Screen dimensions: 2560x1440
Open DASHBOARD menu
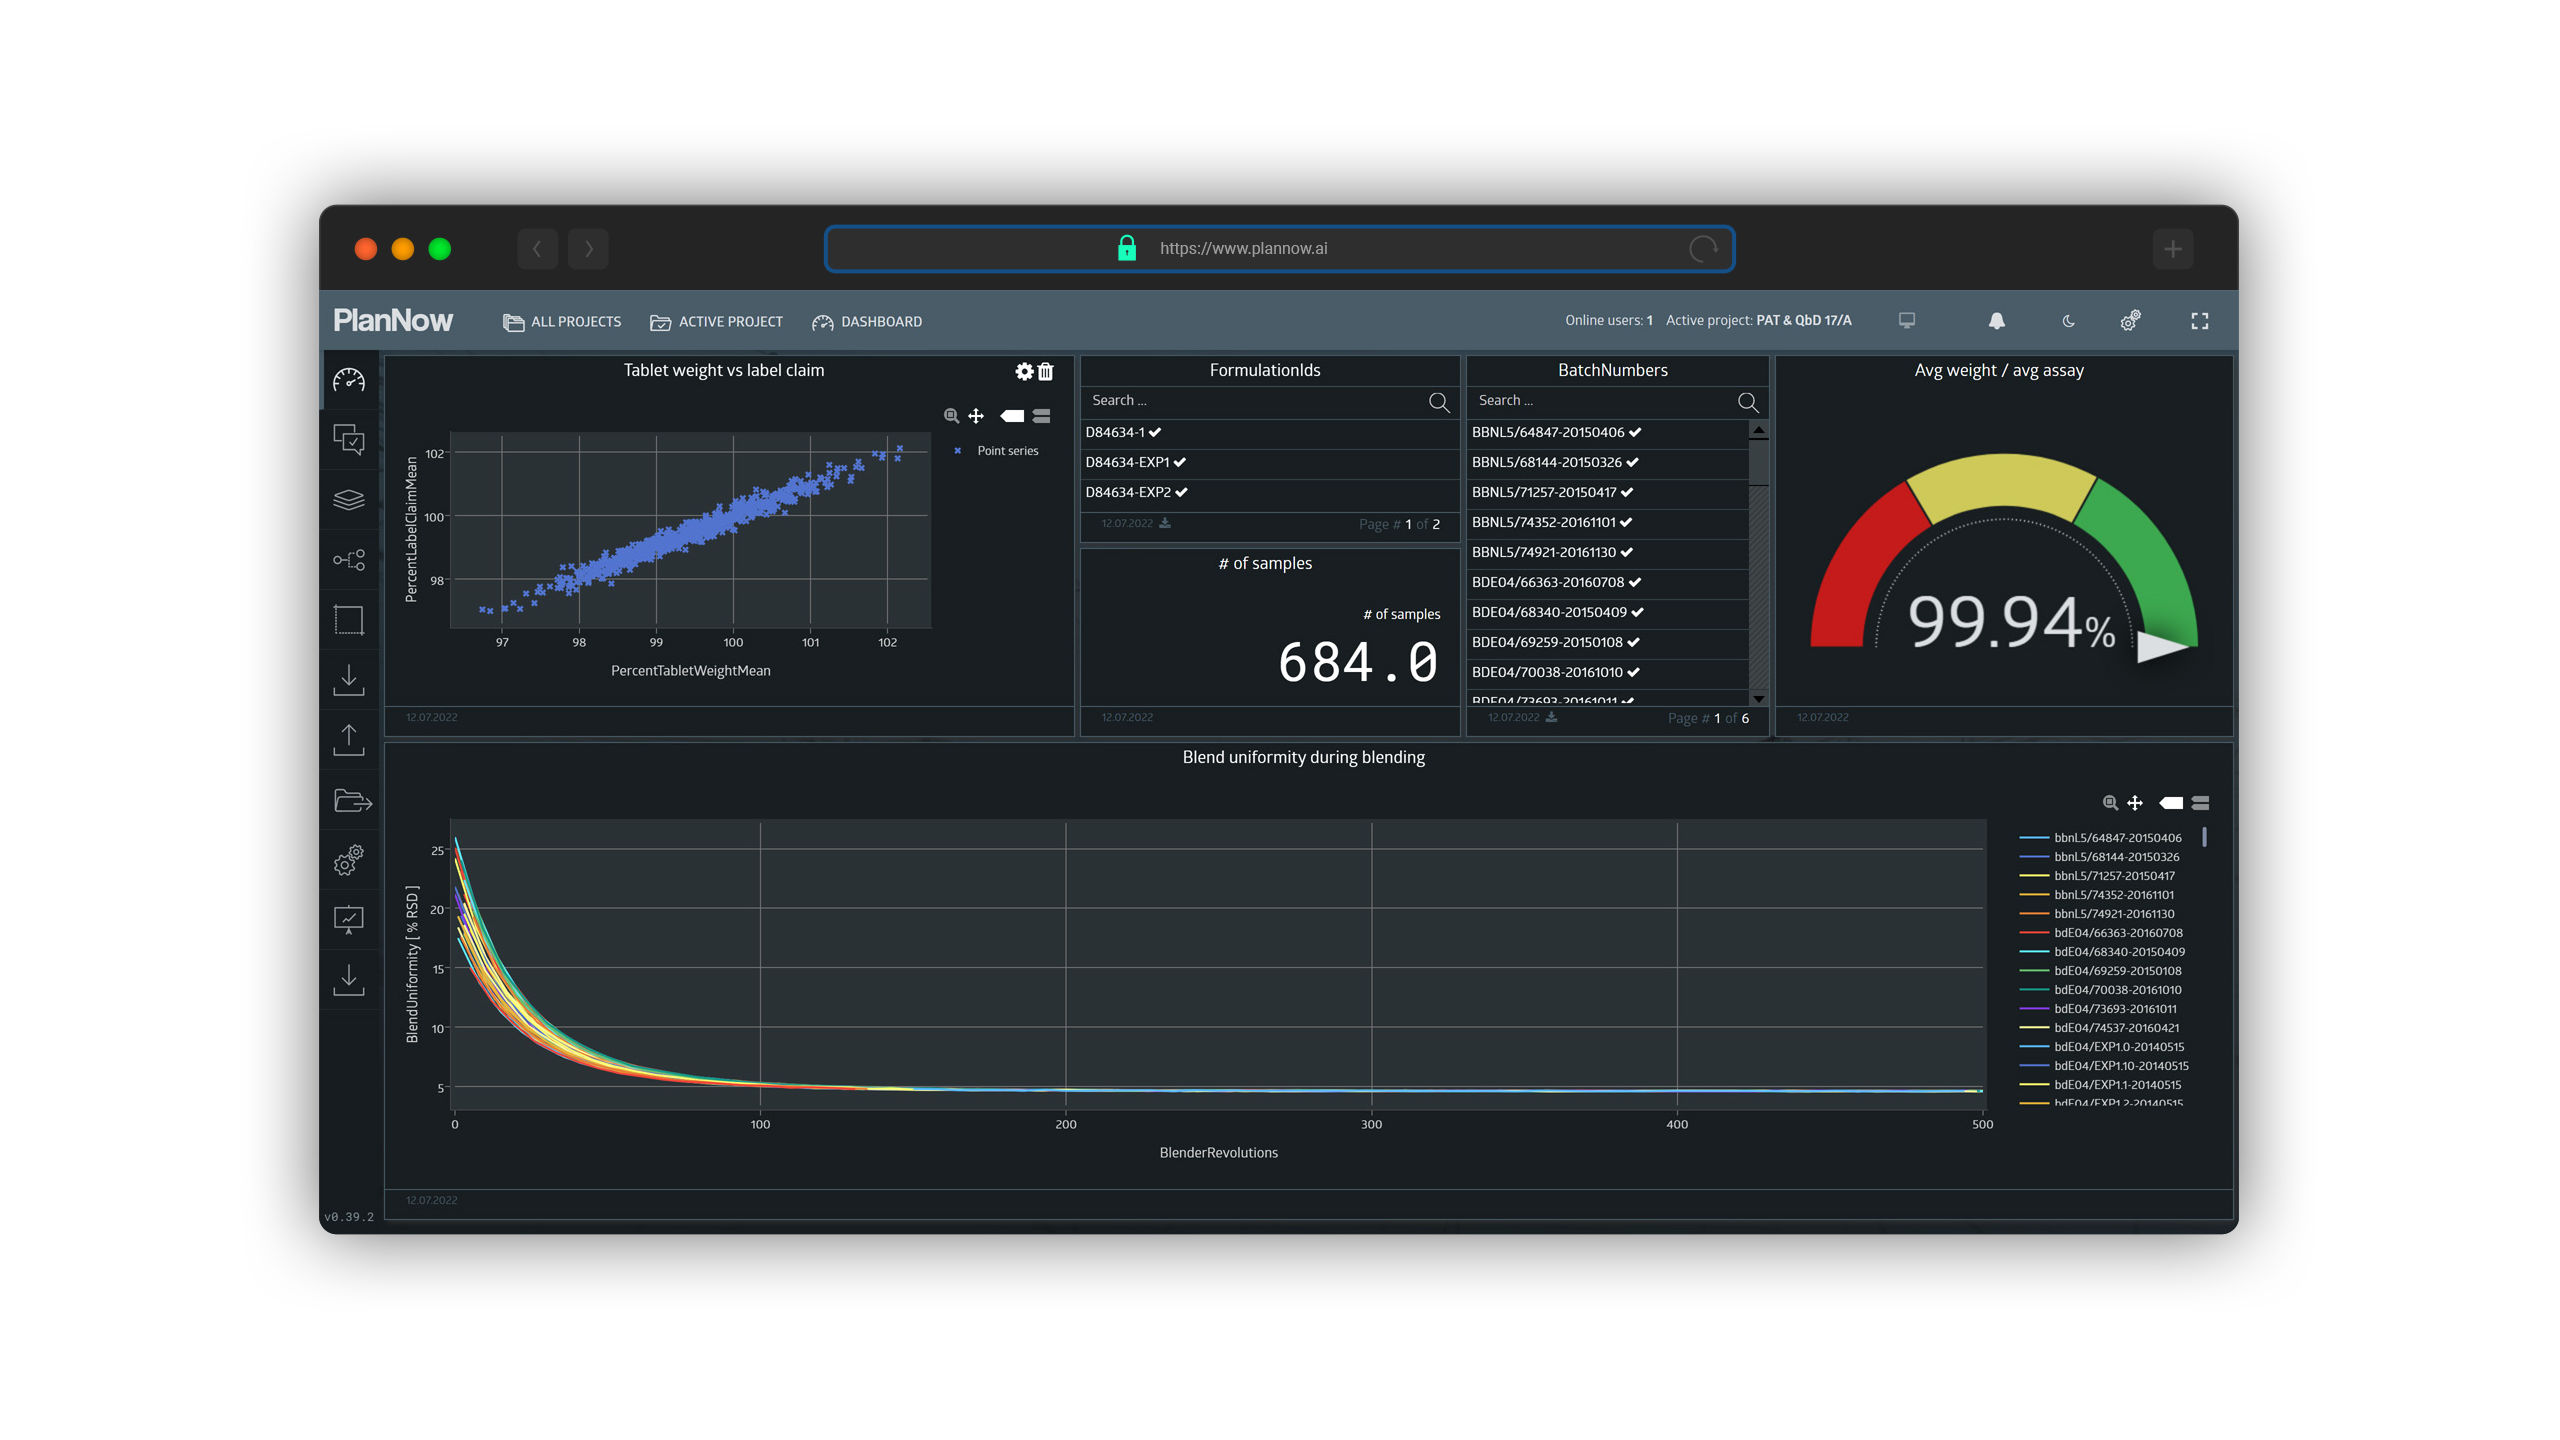866,321
